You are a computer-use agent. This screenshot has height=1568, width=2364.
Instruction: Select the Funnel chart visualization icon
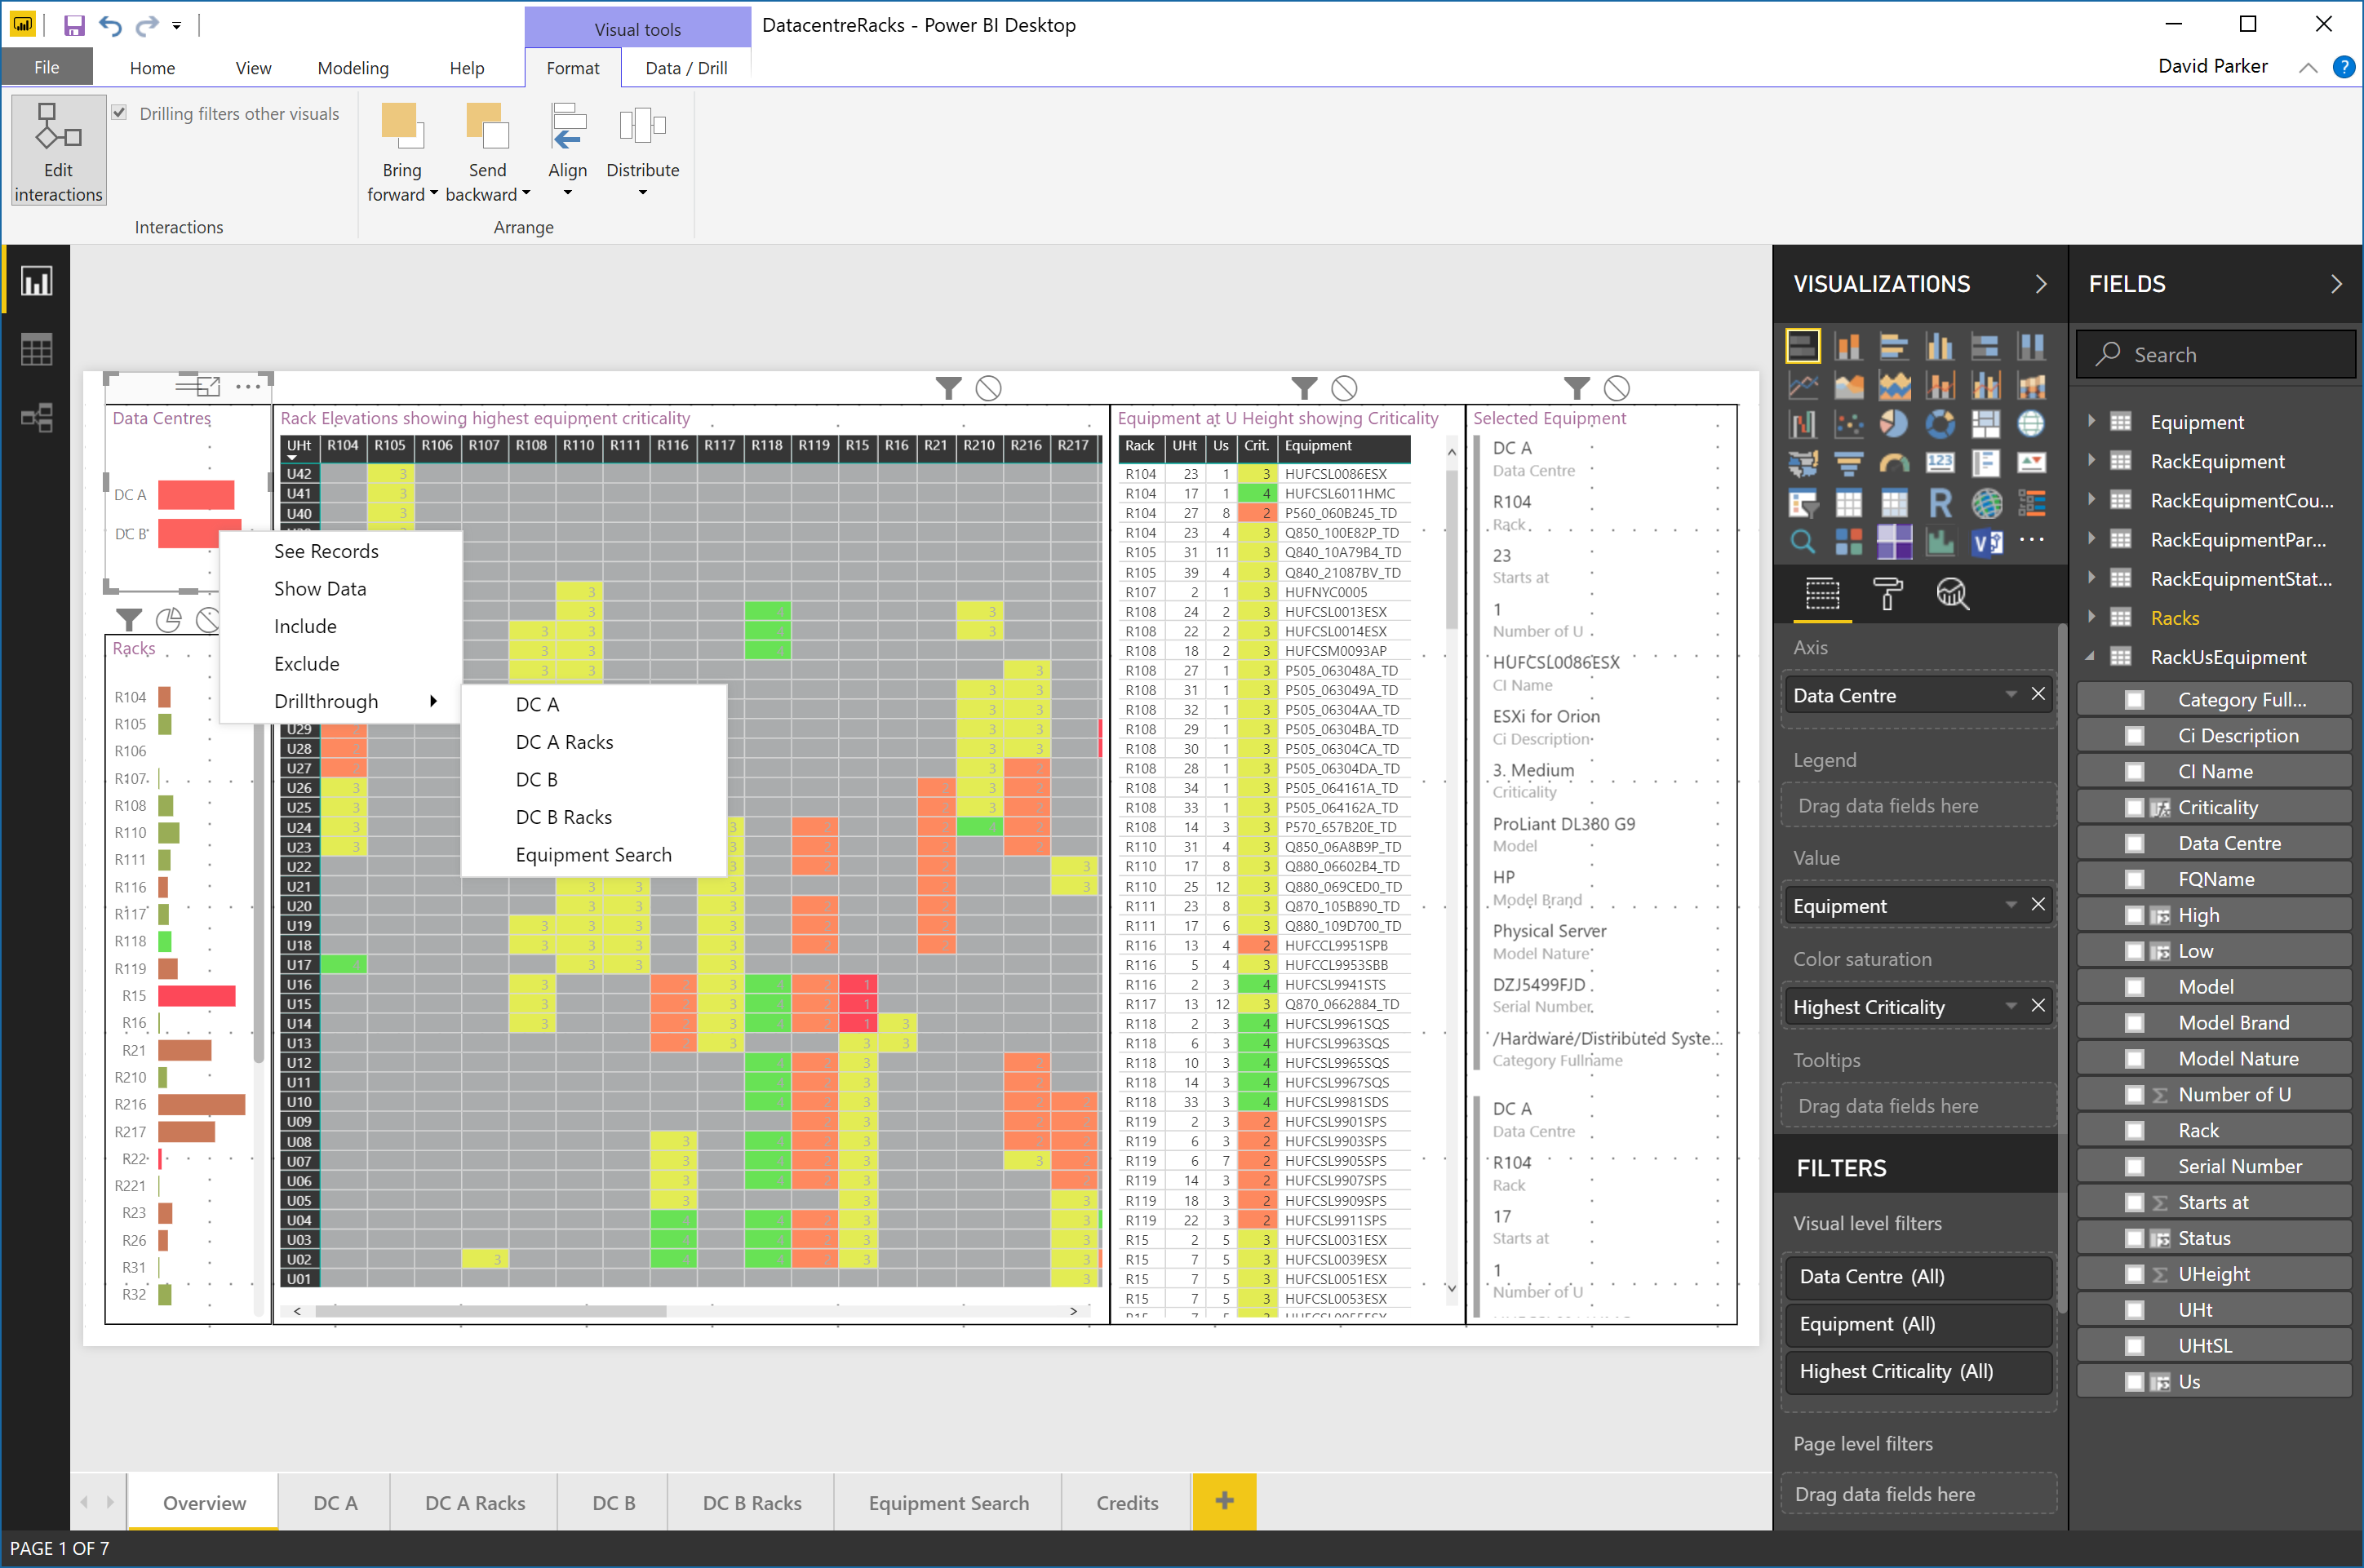[1849, 463]
